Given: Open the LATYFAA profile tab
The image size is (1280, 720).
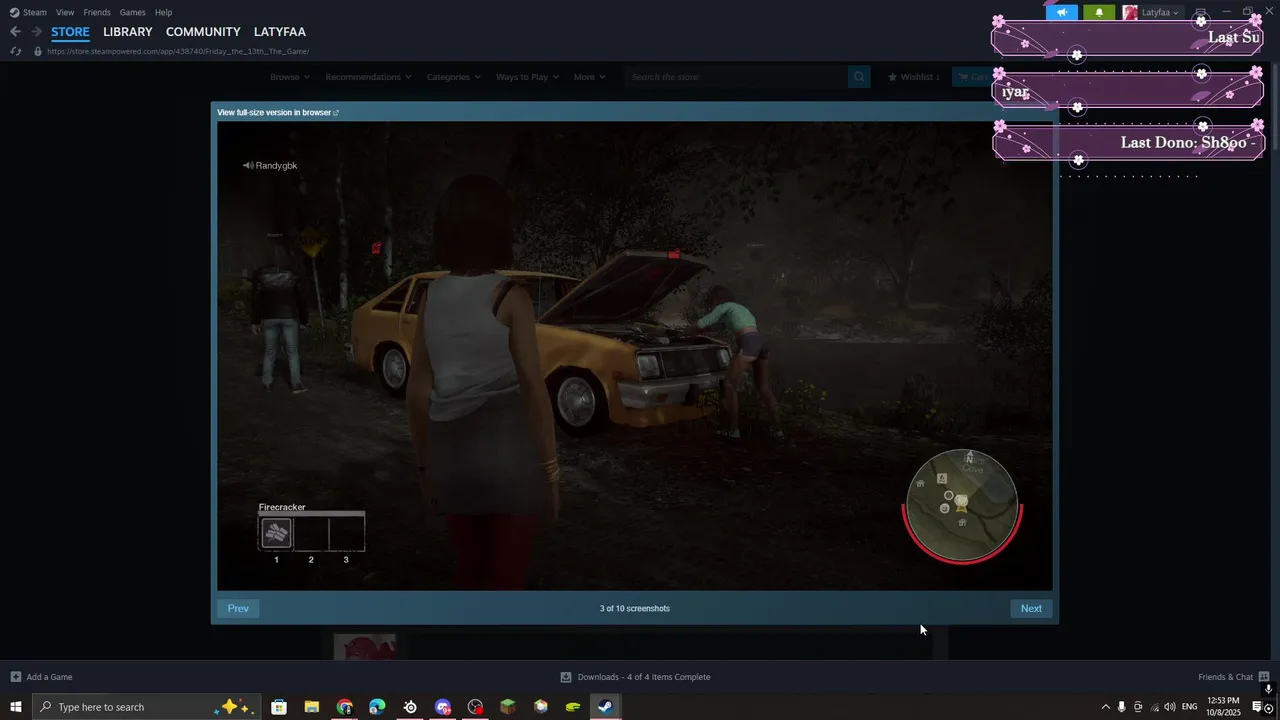Looking at the screenshot, I should 280,32.
